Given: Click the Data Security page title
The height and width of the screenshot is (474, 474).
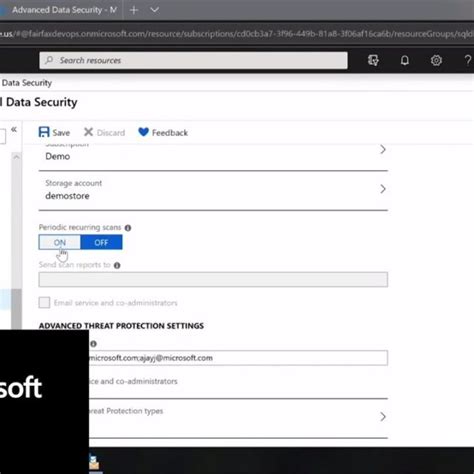Looking at the screenshot, I should click(x=39, y=102).
